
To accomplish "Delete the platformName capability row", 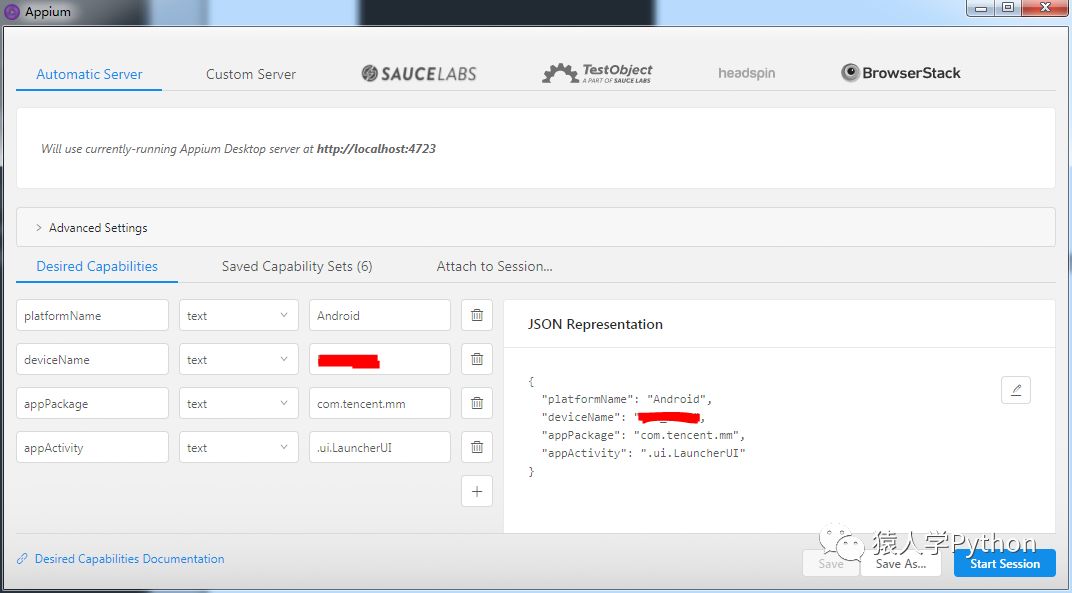I will tap(477, 315).
